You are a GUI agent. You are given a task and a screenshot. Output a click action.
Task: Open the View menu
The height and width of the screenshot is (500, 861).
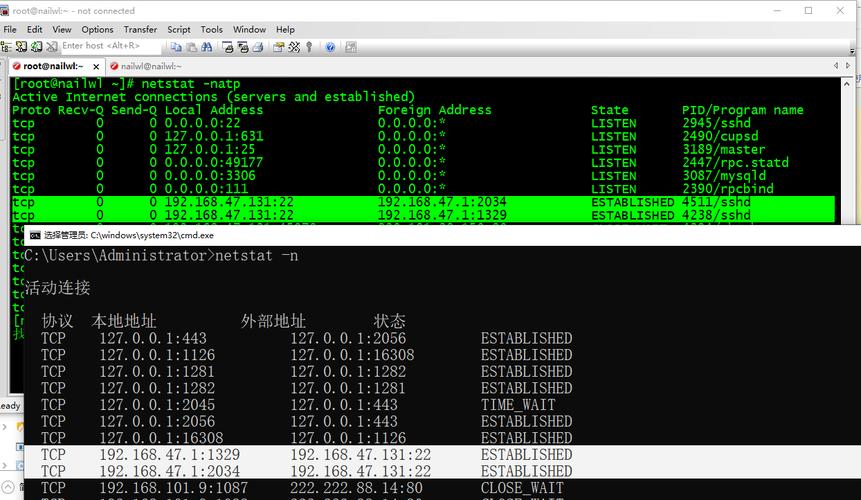(62, 30)
